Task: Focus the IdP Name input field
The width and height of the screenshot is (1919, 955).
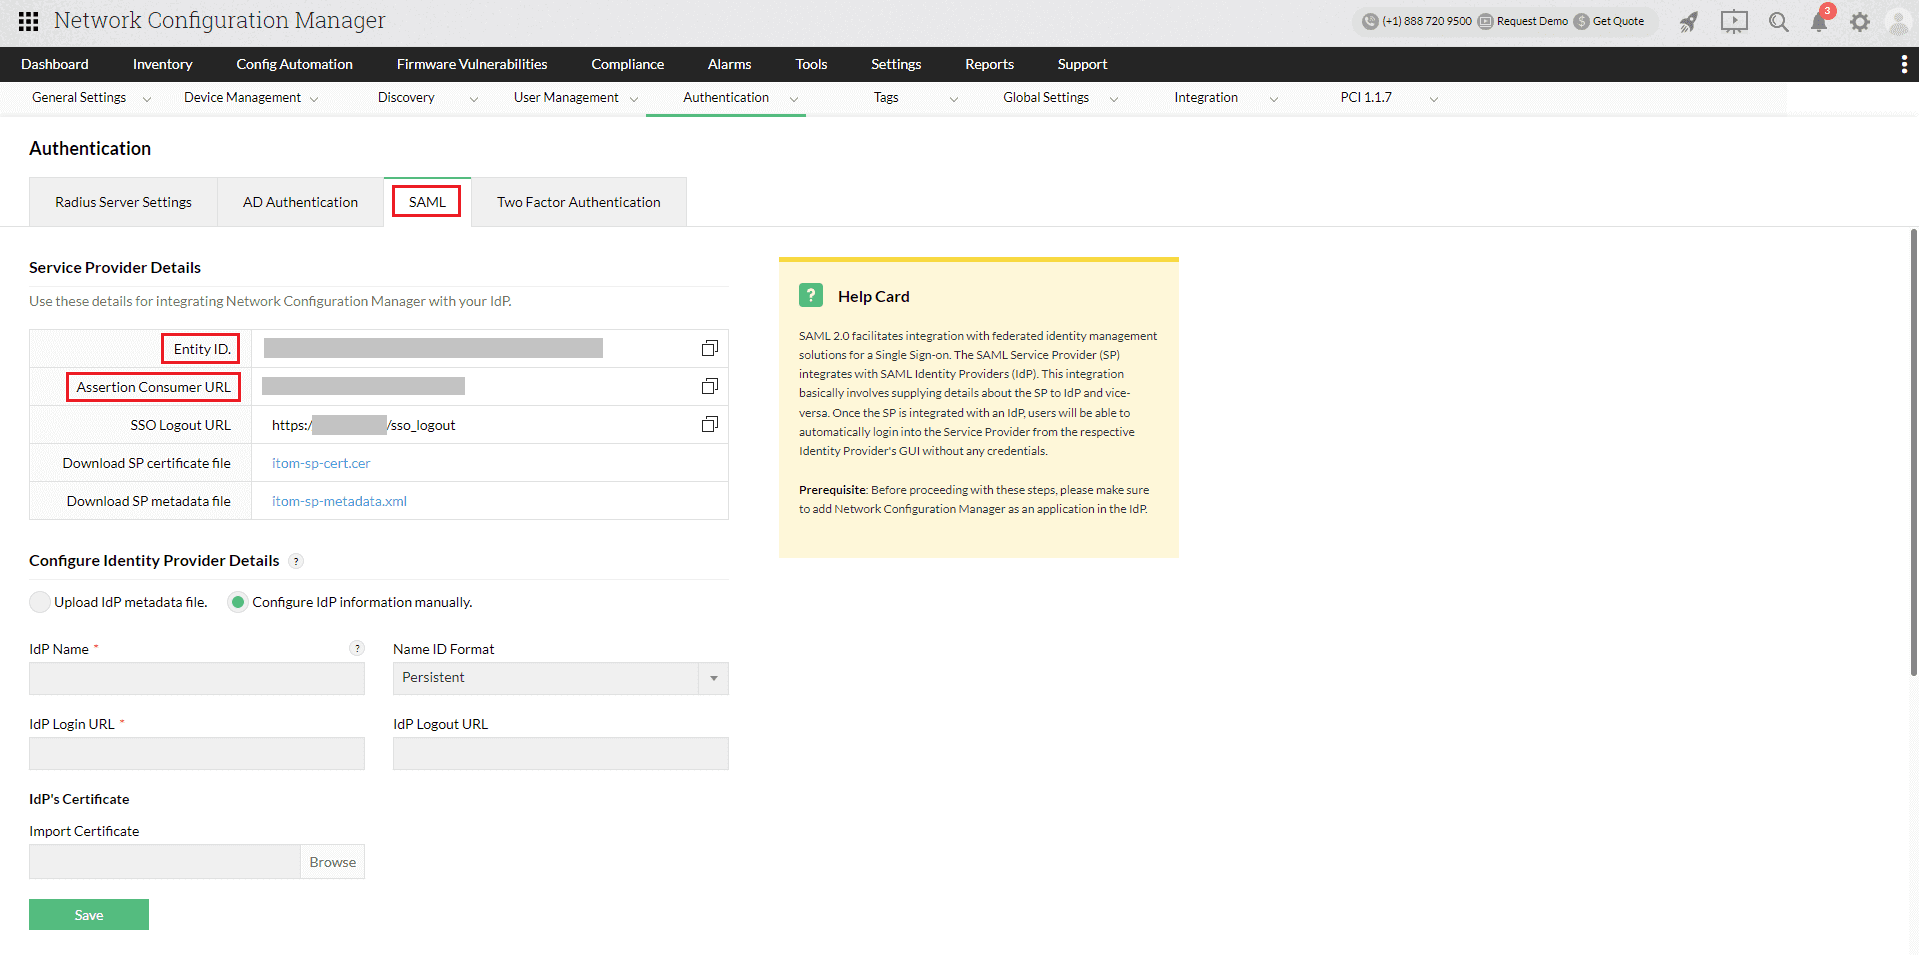Action: 197,678
